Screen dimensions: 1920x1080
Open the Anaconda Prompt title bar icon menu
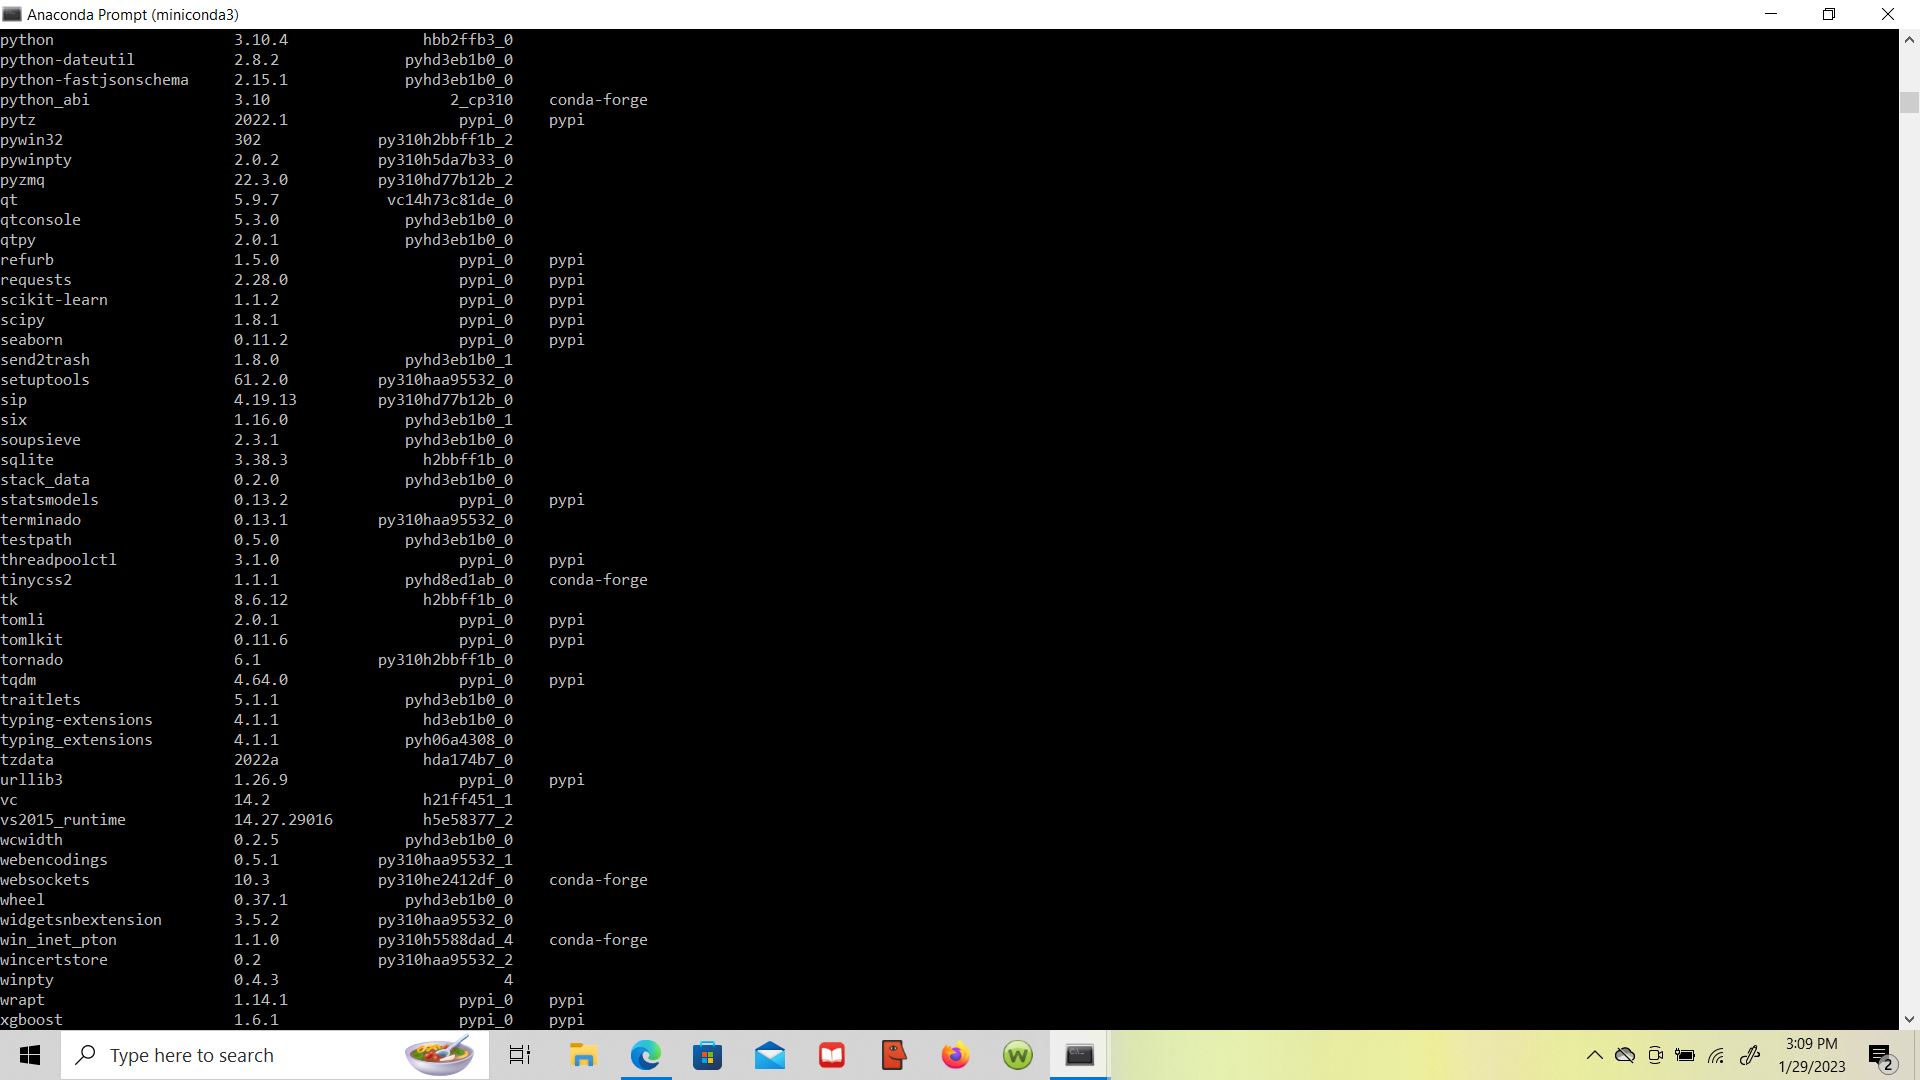11,14
